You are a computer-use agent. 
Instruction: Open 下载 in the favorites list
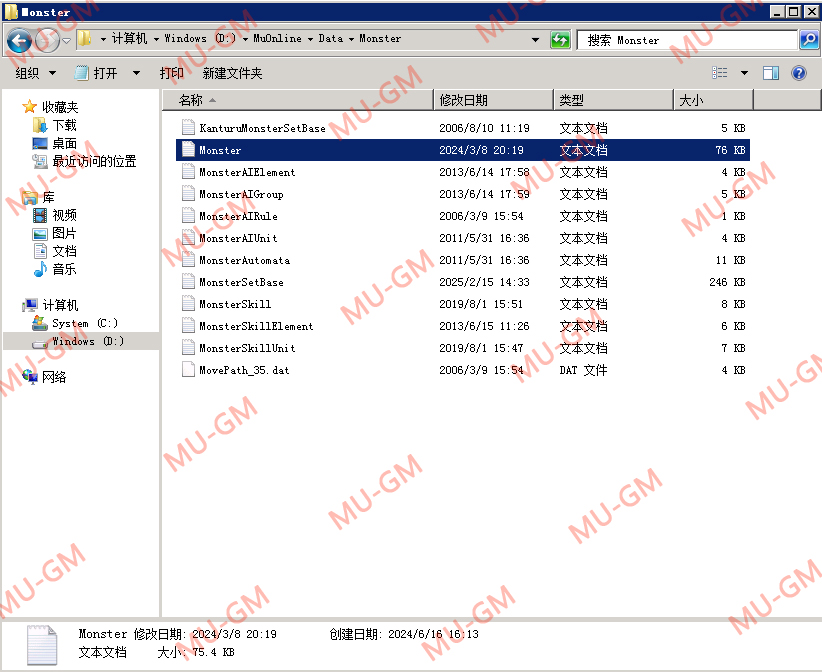coord(64,125)
